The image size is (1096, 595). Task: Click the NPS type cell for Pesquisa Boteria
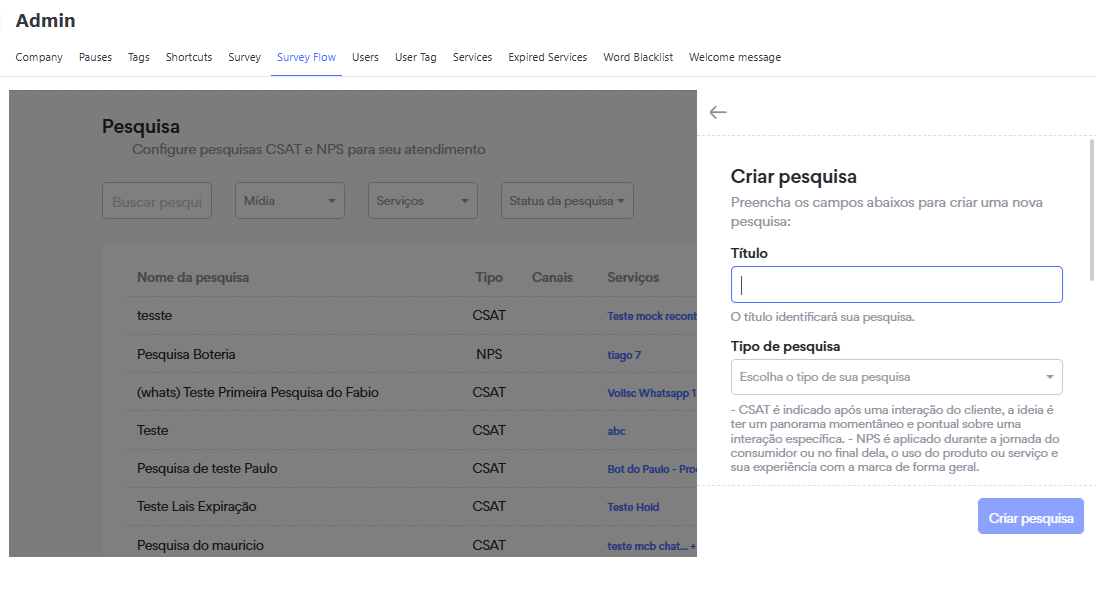(x=489, y=354)
